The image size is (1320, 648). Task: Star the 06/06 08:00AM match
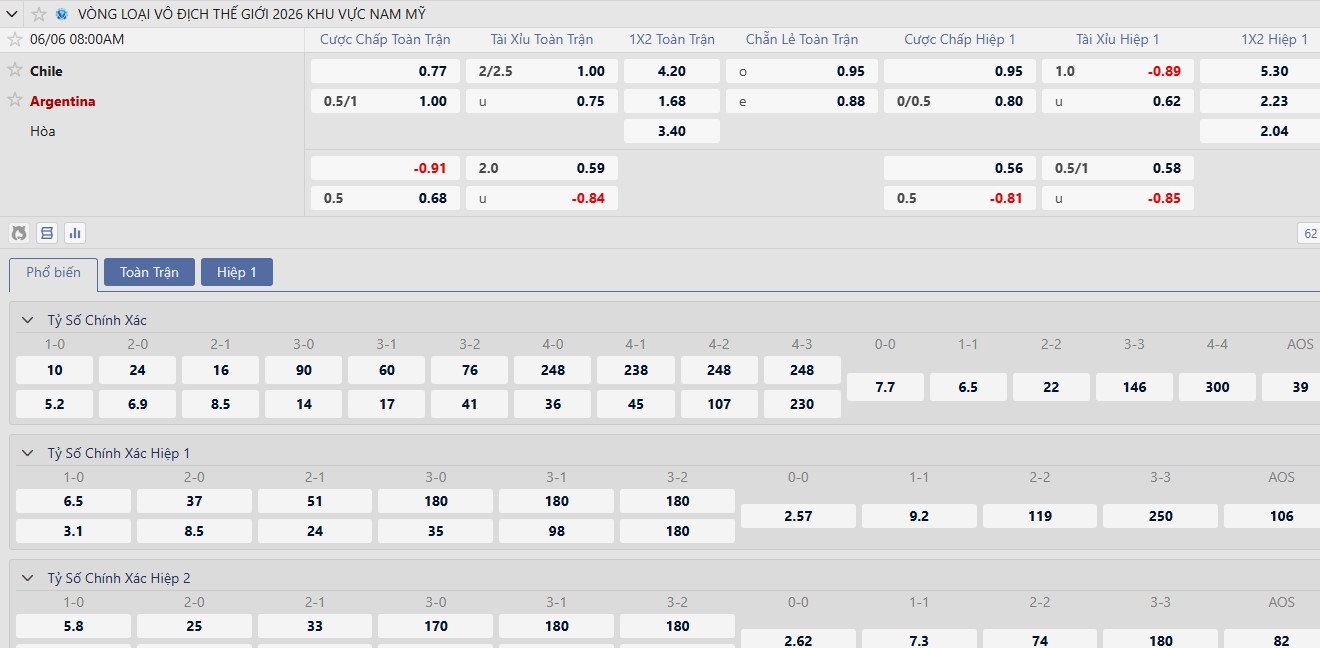click(x=15, y=39)
